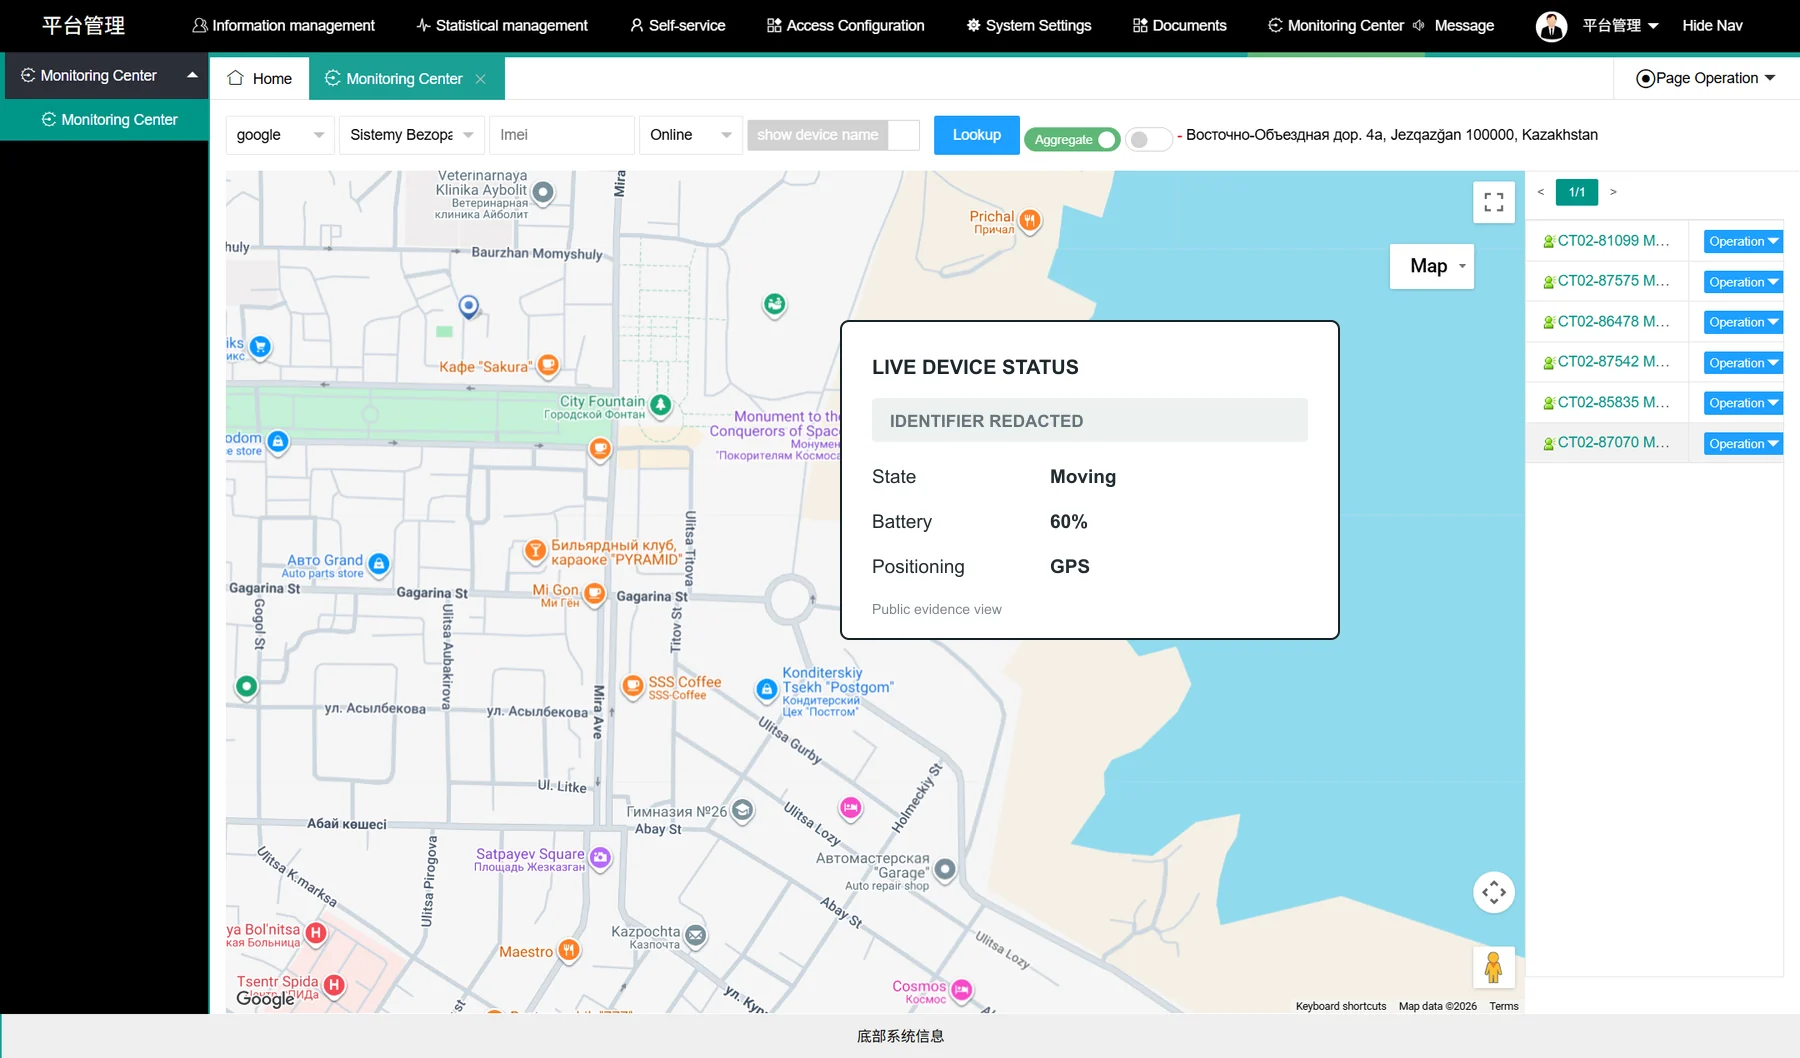Viewport: 1800px width, 1058px height.
Task: Open Operation dropdown for CT02-85835
Action: [x=1743, y=403]
